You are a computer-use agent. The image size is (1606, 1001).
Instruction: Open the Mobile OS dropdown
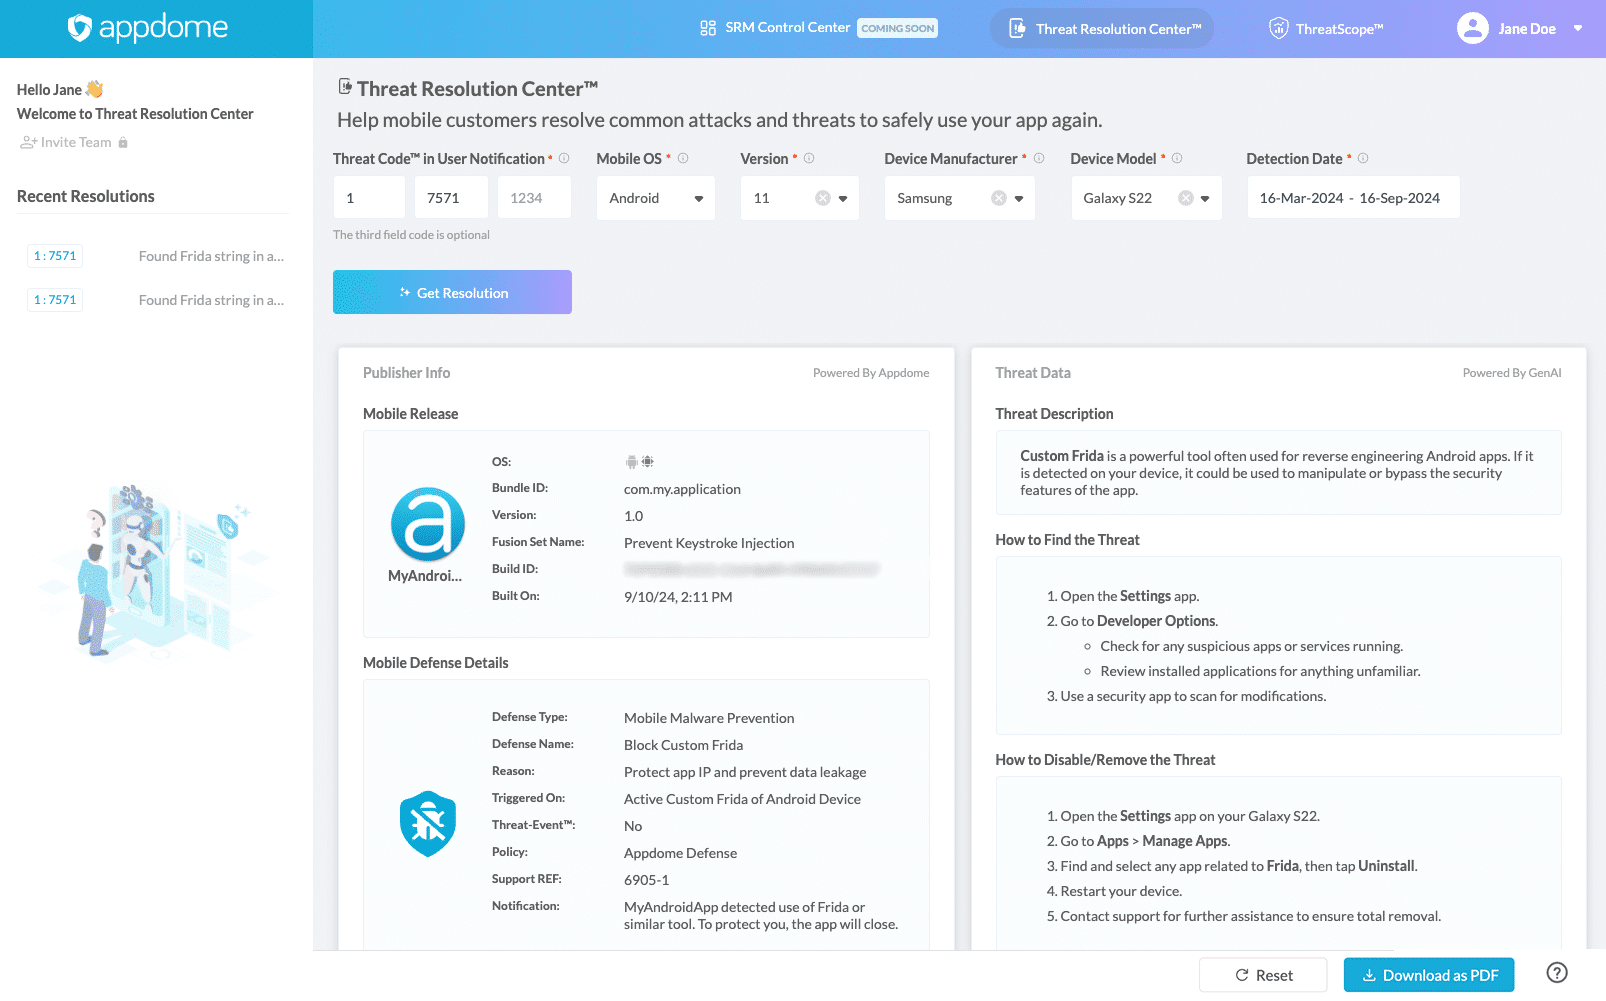coord(699,198)
